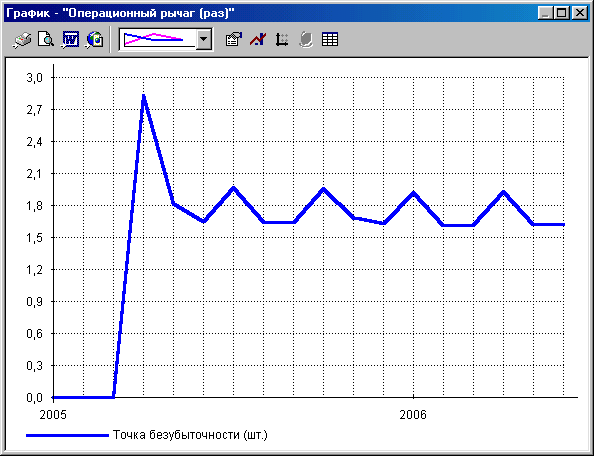594x456 pixels.
Task: Open chart properties settings icon
Action: pyautogui.click(x=233, y=39)
